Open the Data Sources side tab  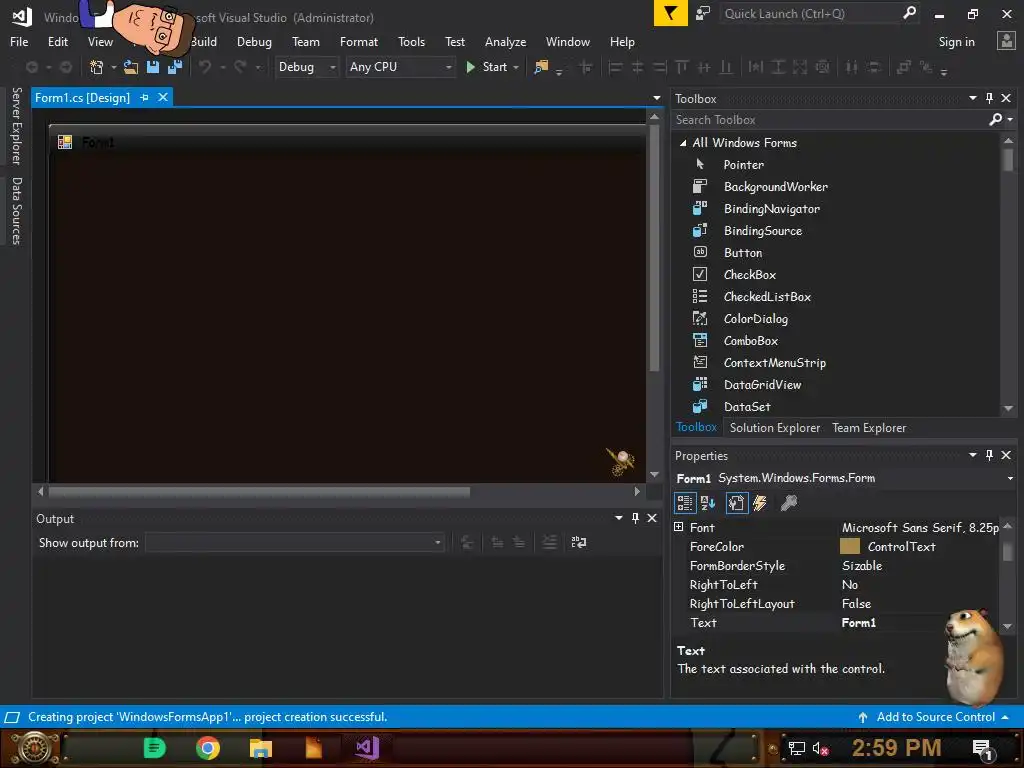(x=16, y=210)
